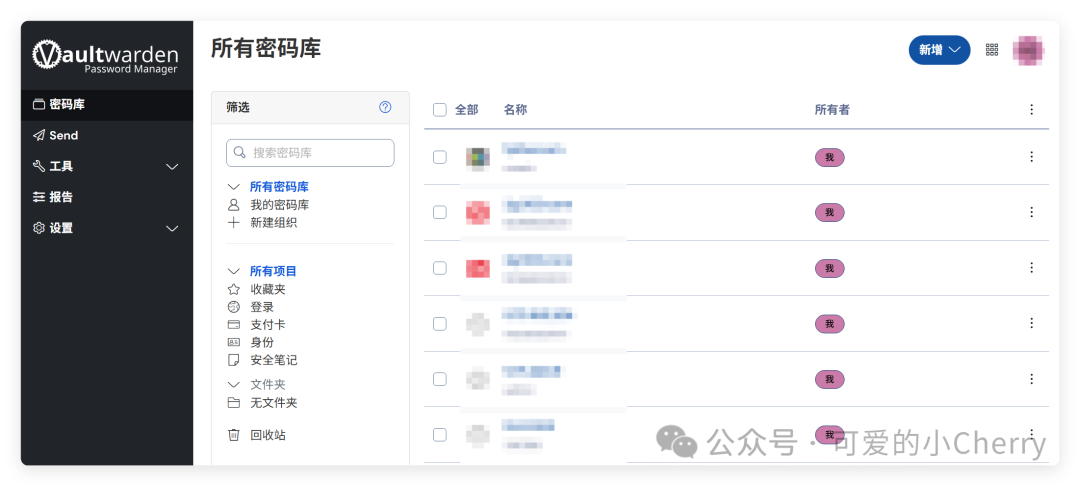Click the folder icon for 无文件夹
This screenshot has width=1080, height=486.
[x=233, y=403]
